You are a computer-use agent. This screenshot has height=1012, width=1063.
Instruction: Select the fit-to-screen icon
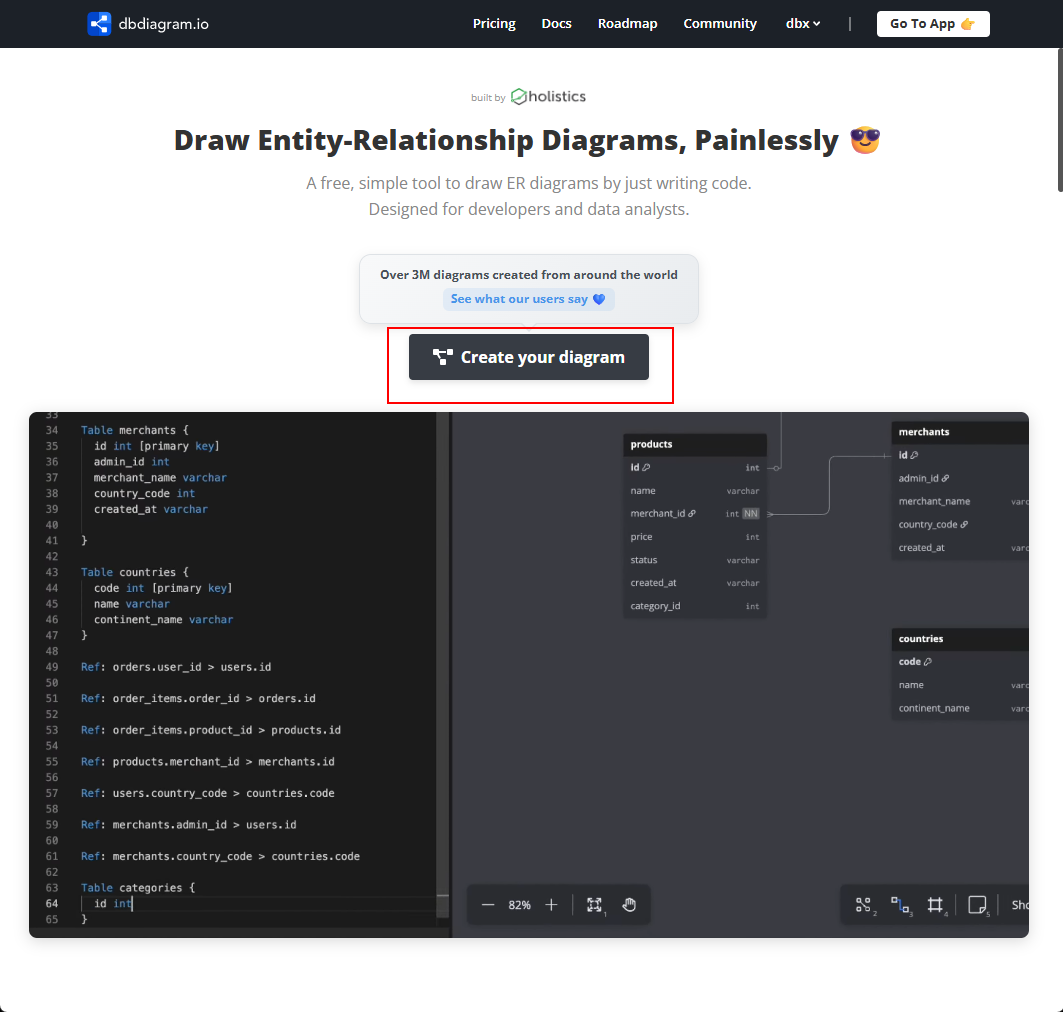(595, 905)
